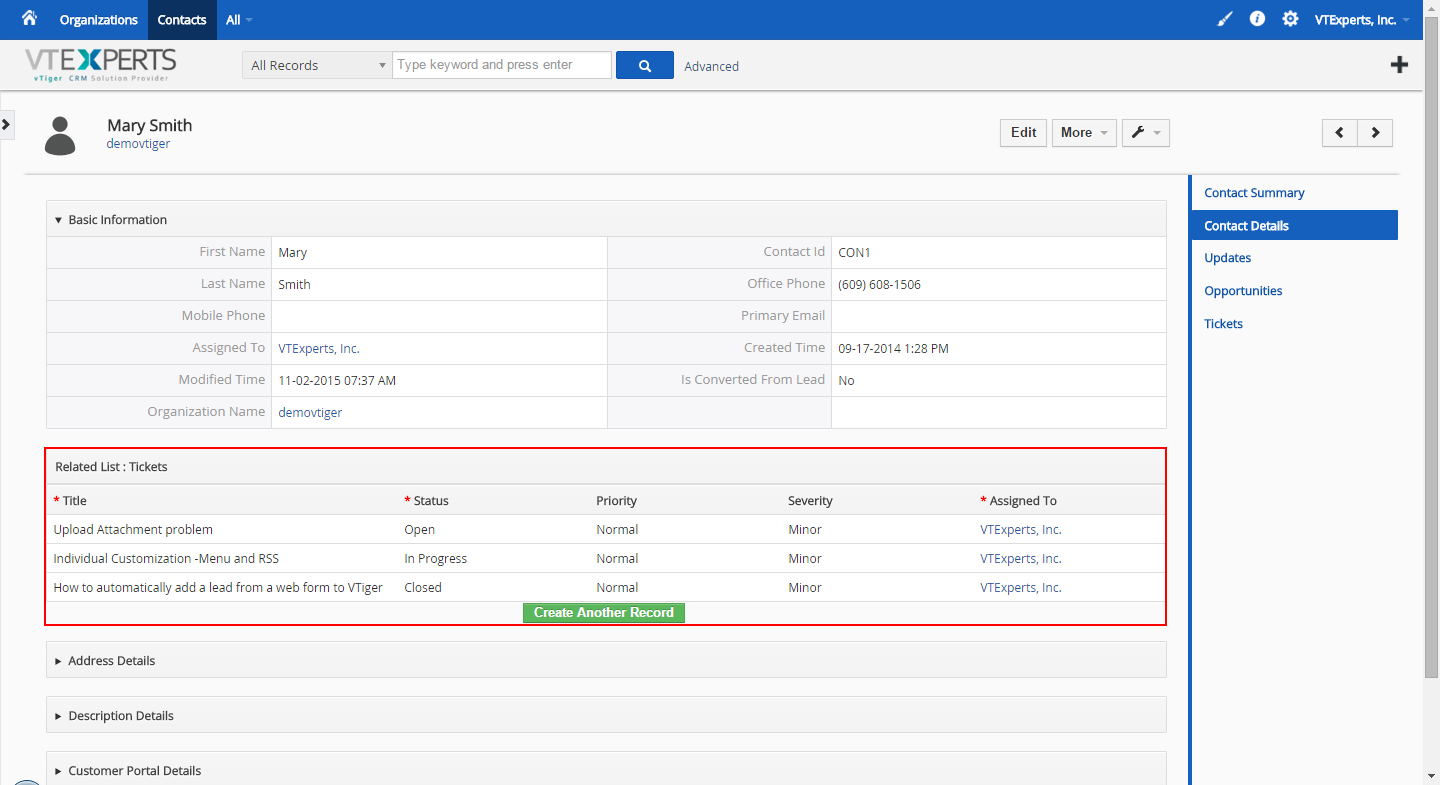Image resolution: width=1440 pixels, height=785 pixels.
Task: Click the Is Converted From Lead value No
Action: click(847, 381)
